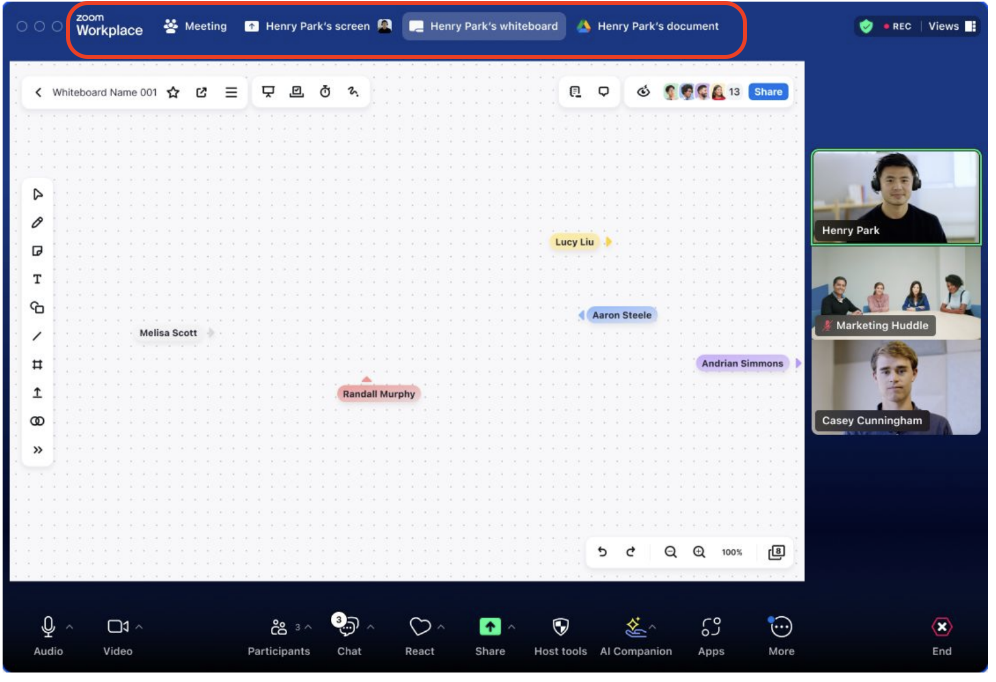Open the notes panel icon

[x=575, y=92]
